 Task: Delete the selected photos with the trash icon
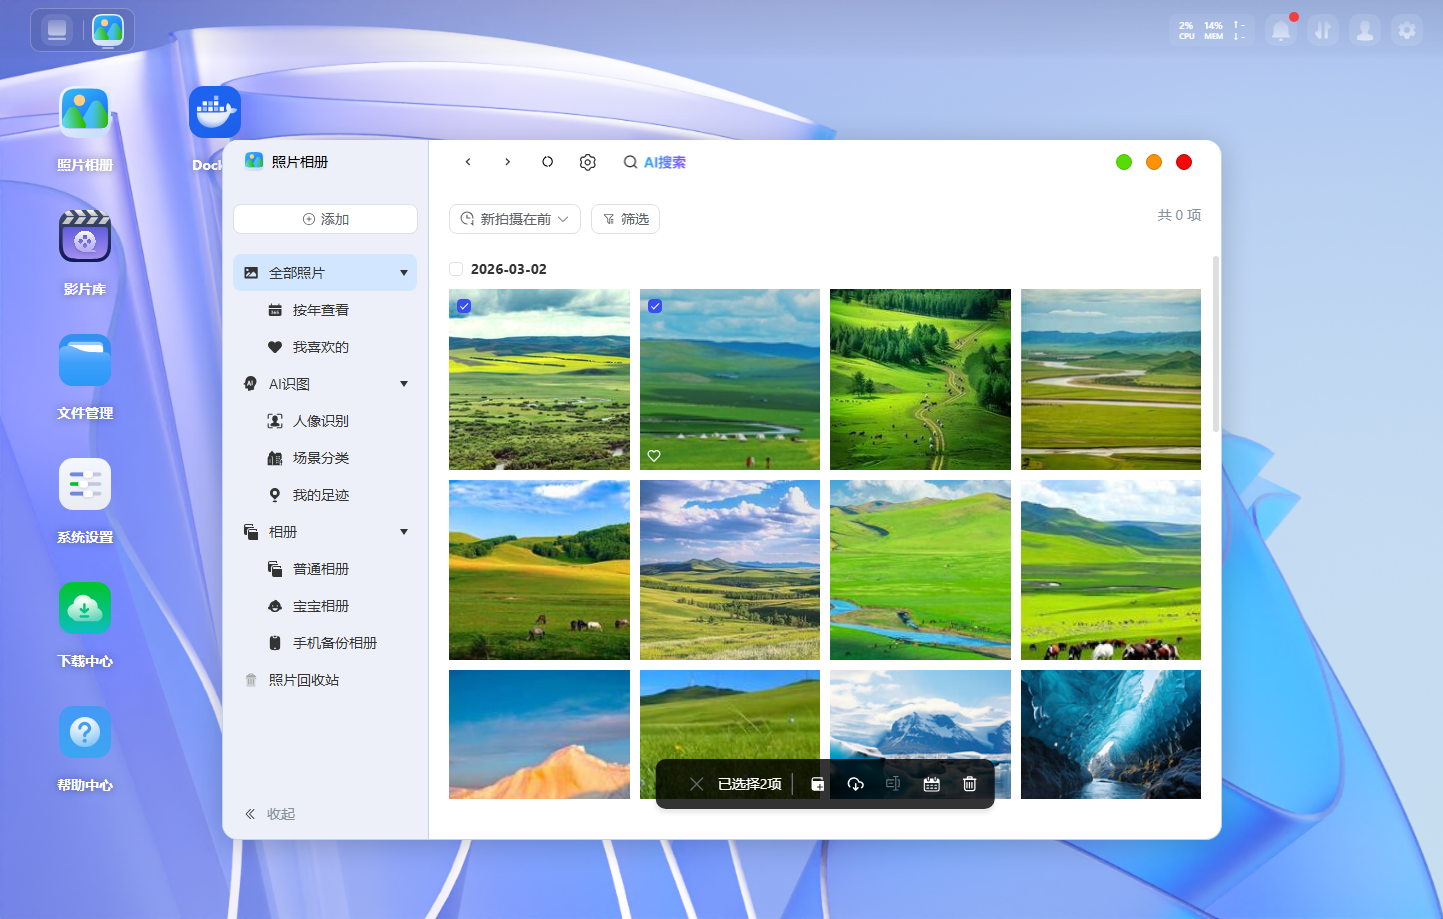pos(970,784)
